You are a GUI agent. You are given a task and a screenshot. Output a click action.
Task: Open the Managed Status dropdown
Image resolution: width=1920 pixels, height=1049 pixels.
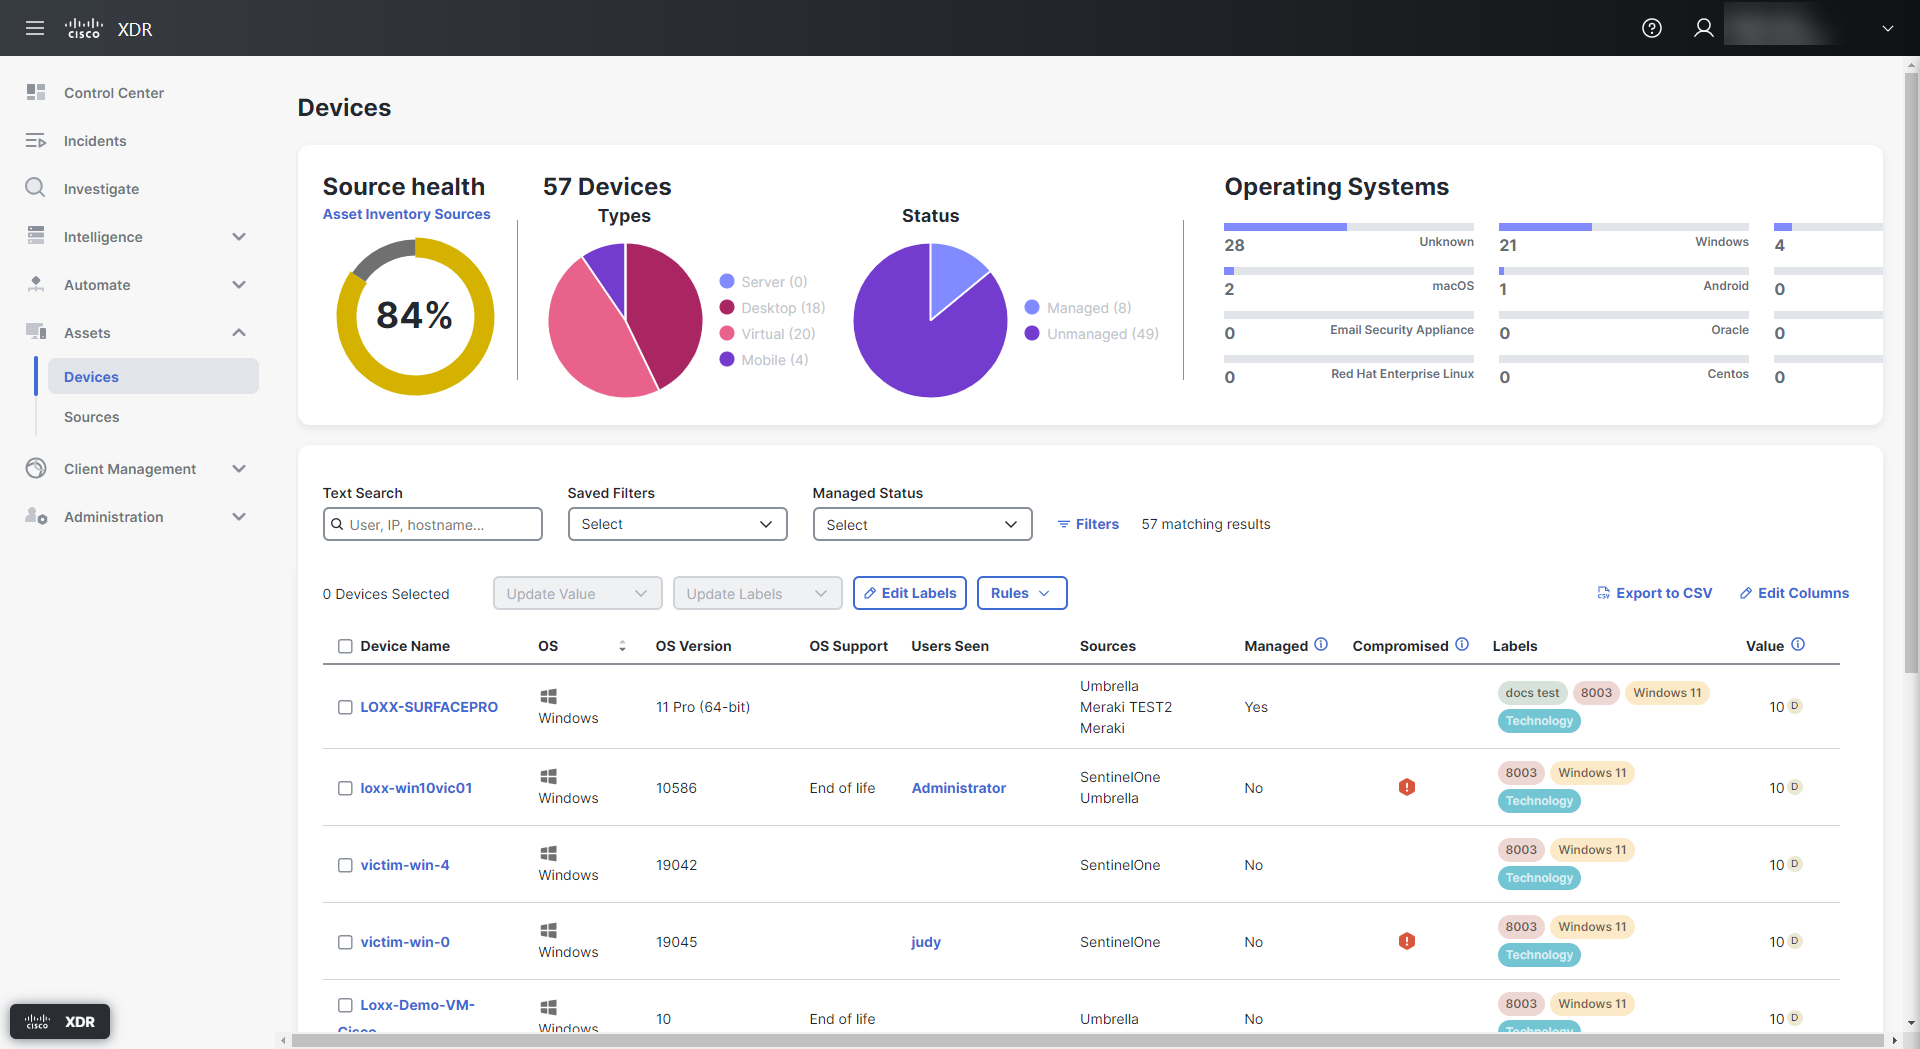pos(922,524)
